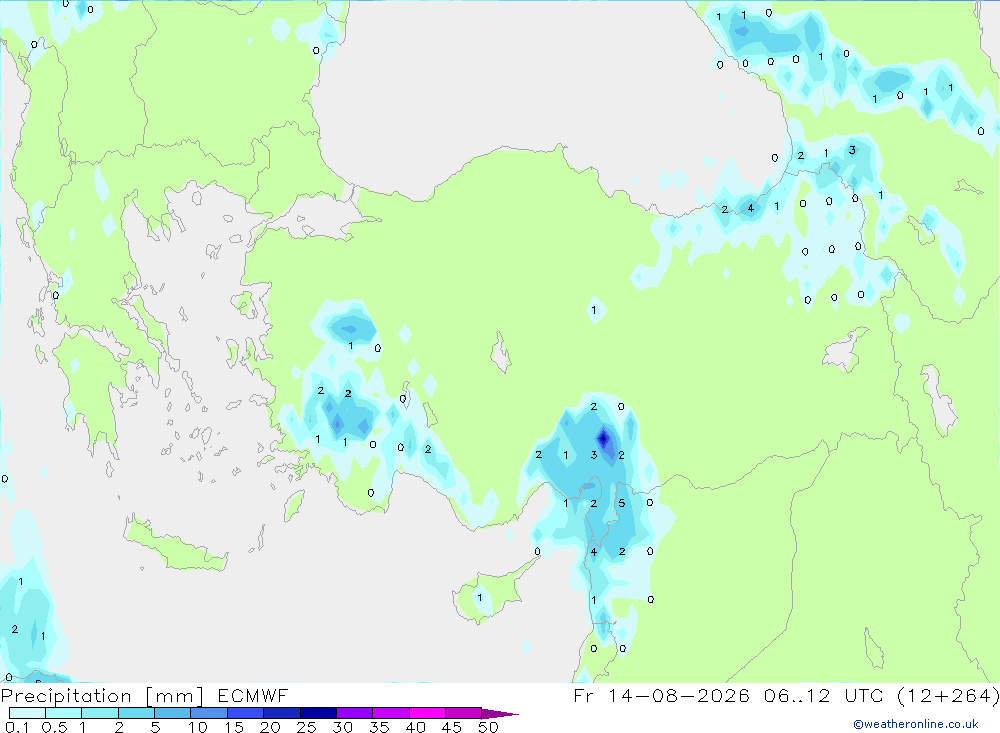The width and height of the screenshot is (1000, 733).
Task: Select the 2–5 mm legend color box
Action: coord(136,713)
